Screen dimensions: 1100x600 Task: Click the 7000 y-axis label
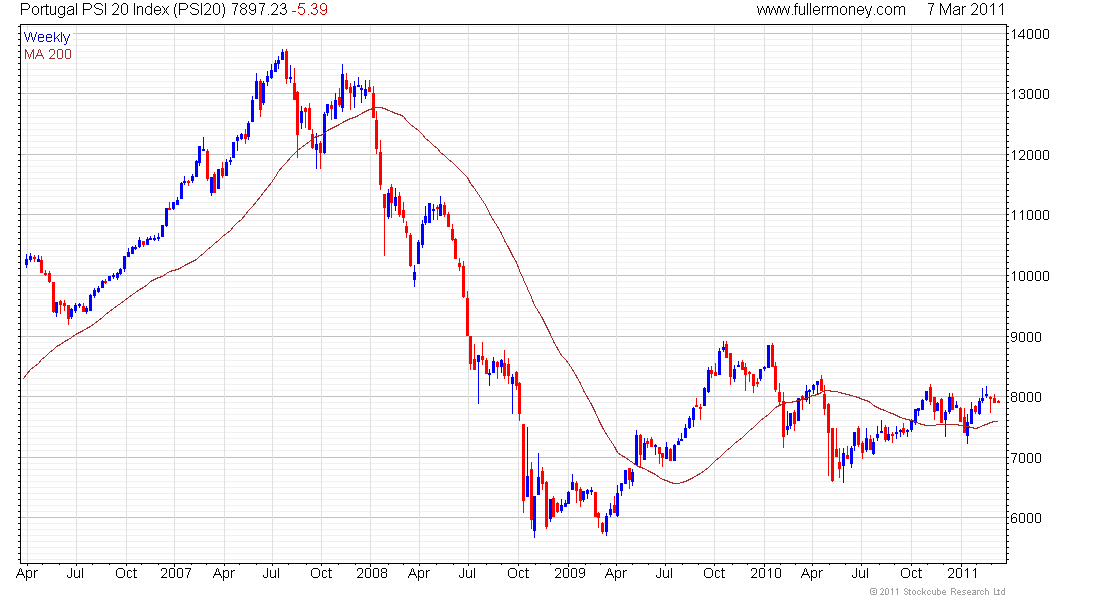click(x=1026, y=458)
